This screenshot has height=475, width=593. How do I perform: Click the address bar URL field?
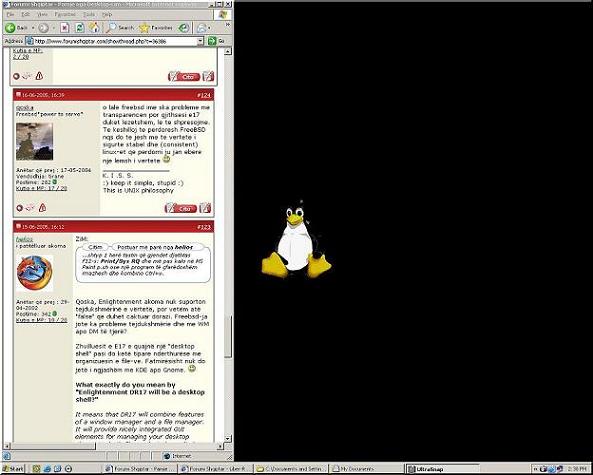[115, 41]
